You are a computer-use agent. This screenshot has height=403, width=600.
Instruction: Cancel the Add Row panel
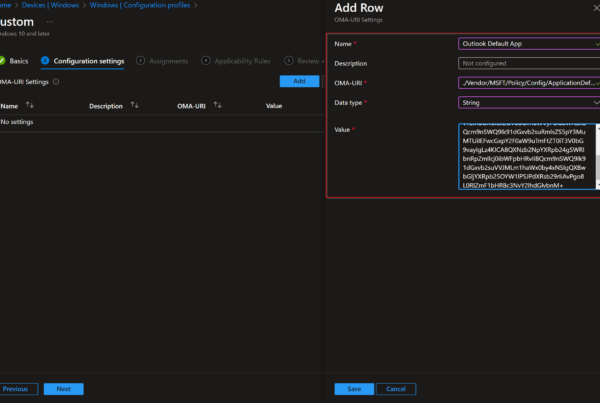pos(395,389)
